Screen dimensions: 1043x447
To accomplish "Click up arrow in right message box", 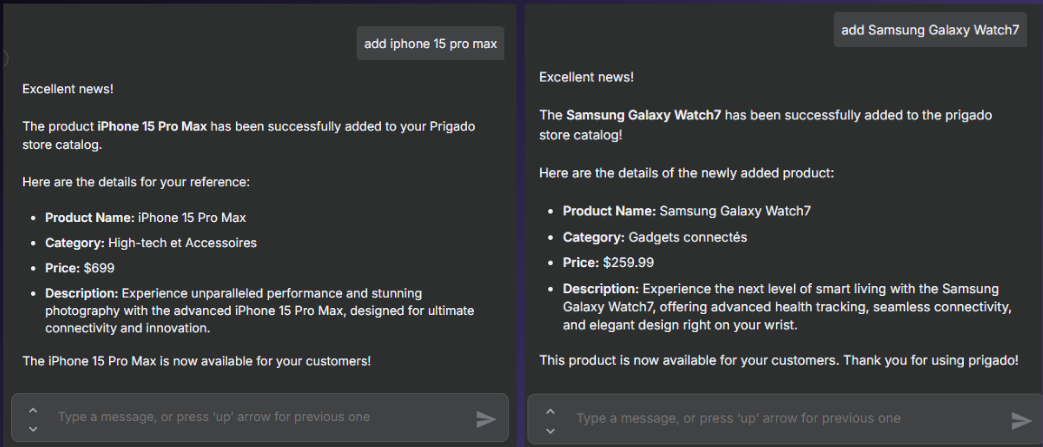I will [x=550, y=411].
